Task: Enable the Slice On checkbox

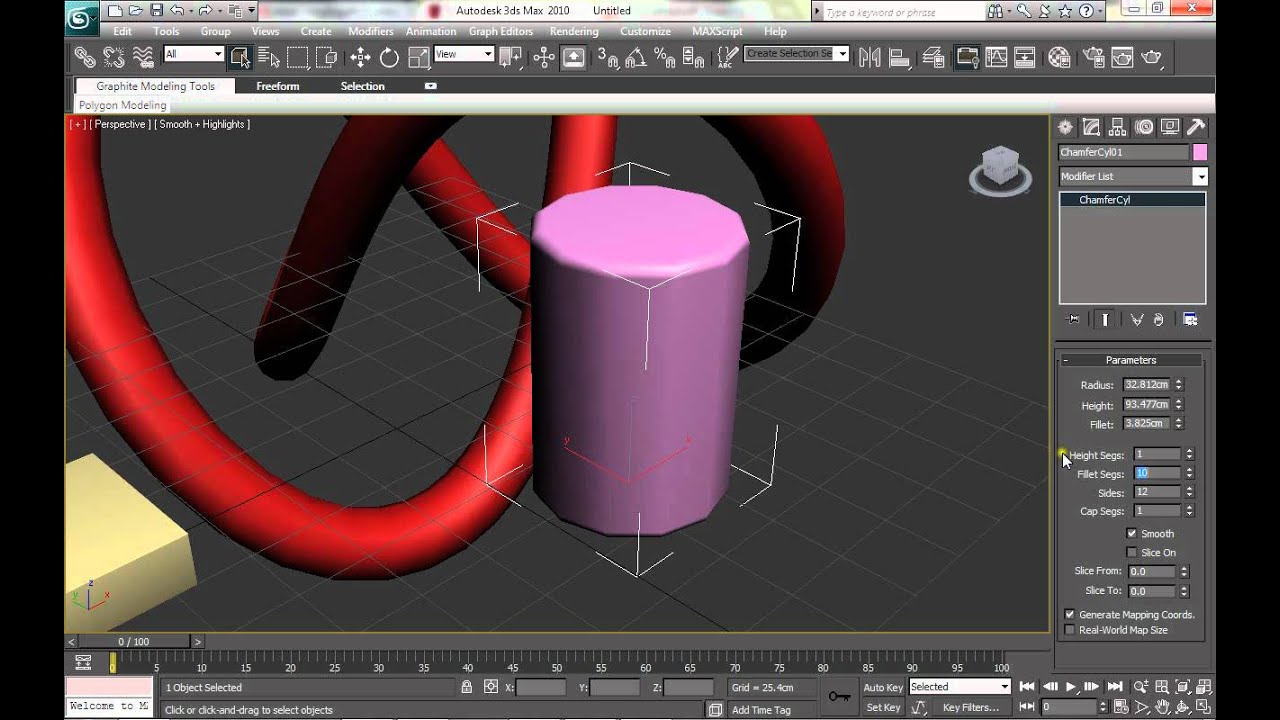Action: pyautogui.click(x=1132, y=553)
